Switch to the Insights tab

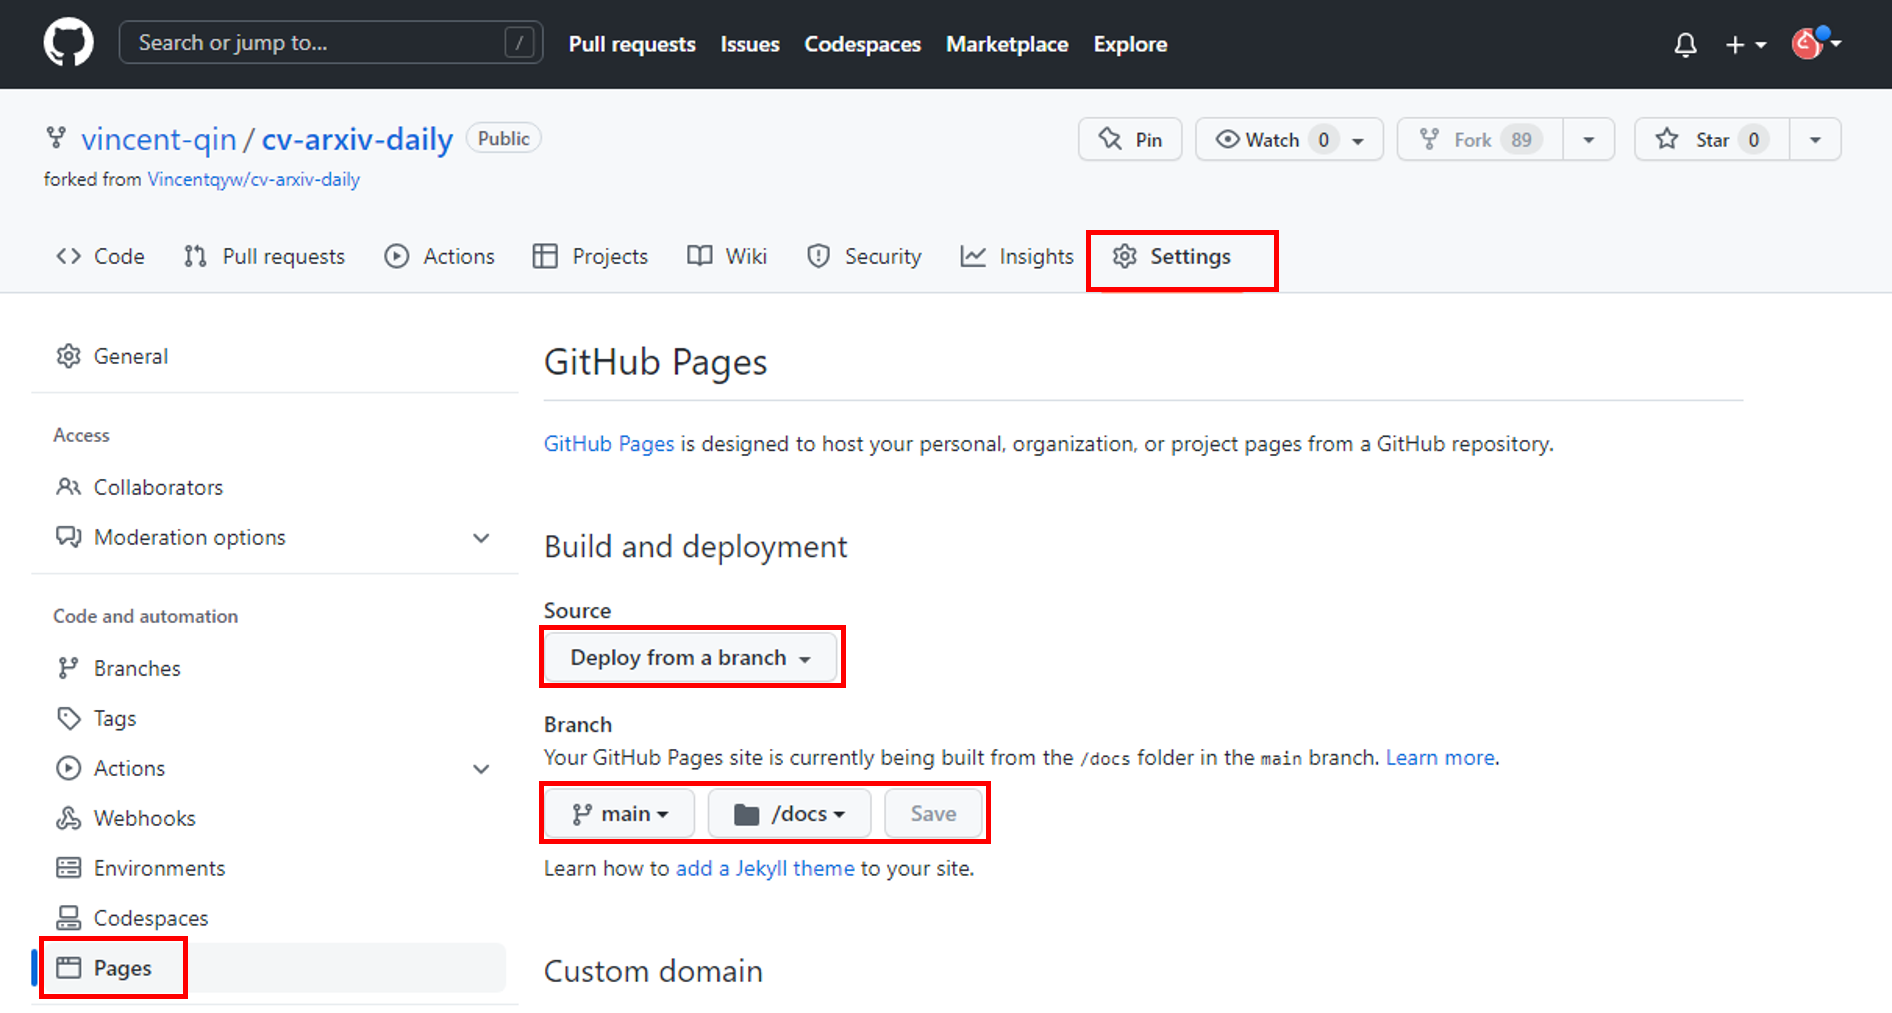coord(1017,257)
